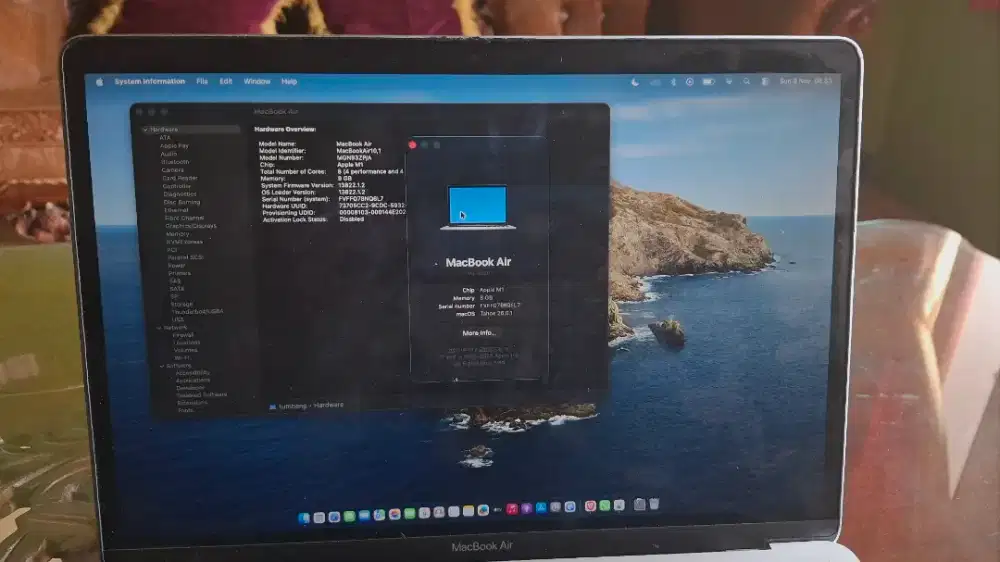Click the Model Identifier value MacBookAir10,1
The height and width of the screenshot is (562, 1000).
[x=358, y=151]
